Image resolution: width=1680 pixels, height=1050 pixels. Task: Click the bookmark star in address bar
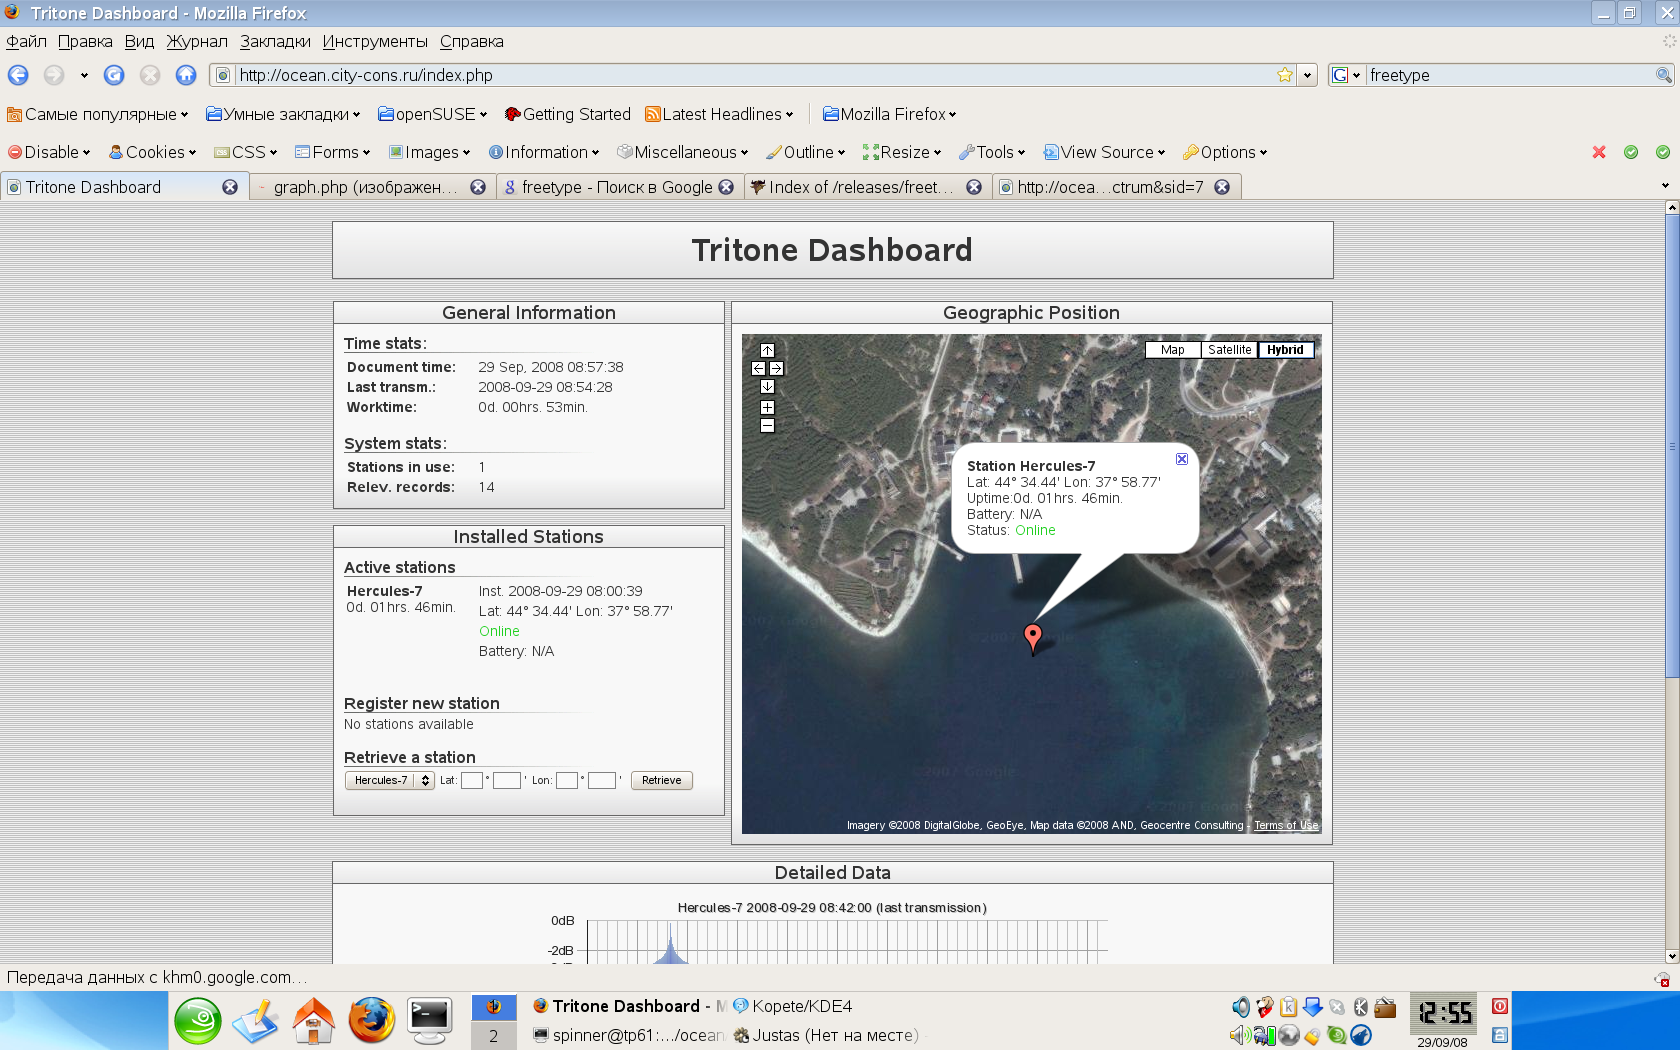pos(1285,75)
